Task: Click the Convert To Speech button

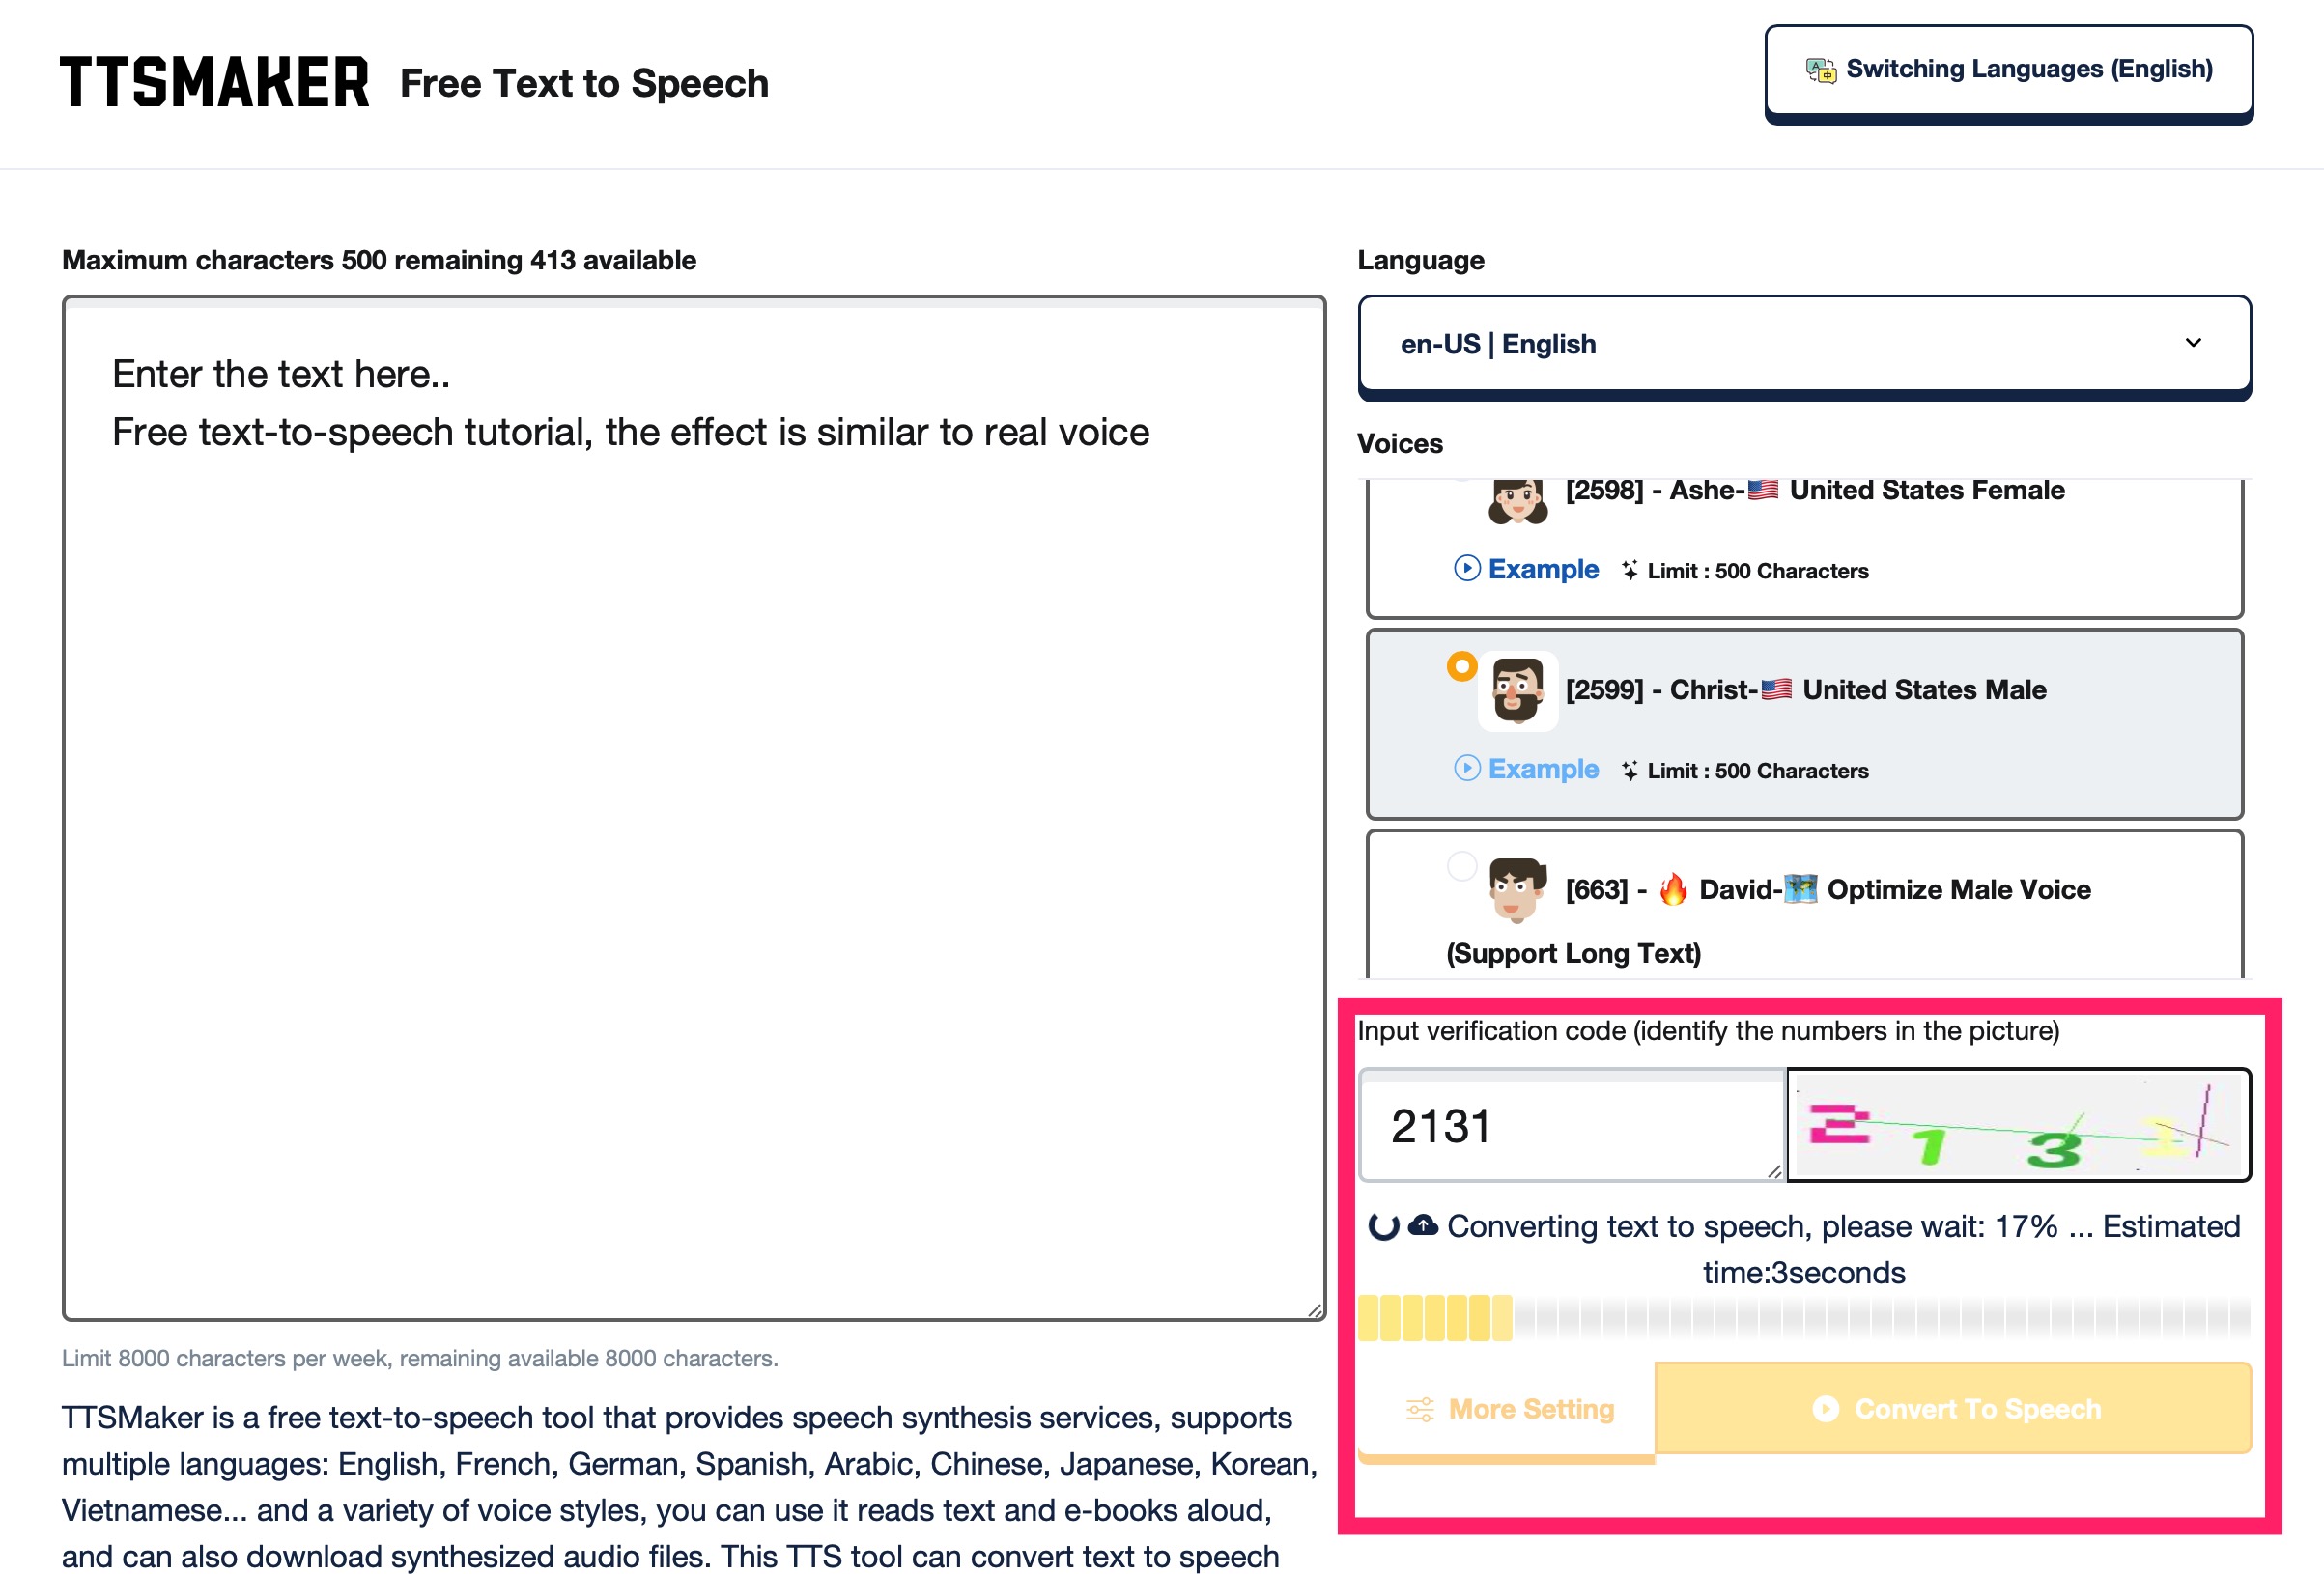Action: pyautogui.click(x=1953, y=1408)
